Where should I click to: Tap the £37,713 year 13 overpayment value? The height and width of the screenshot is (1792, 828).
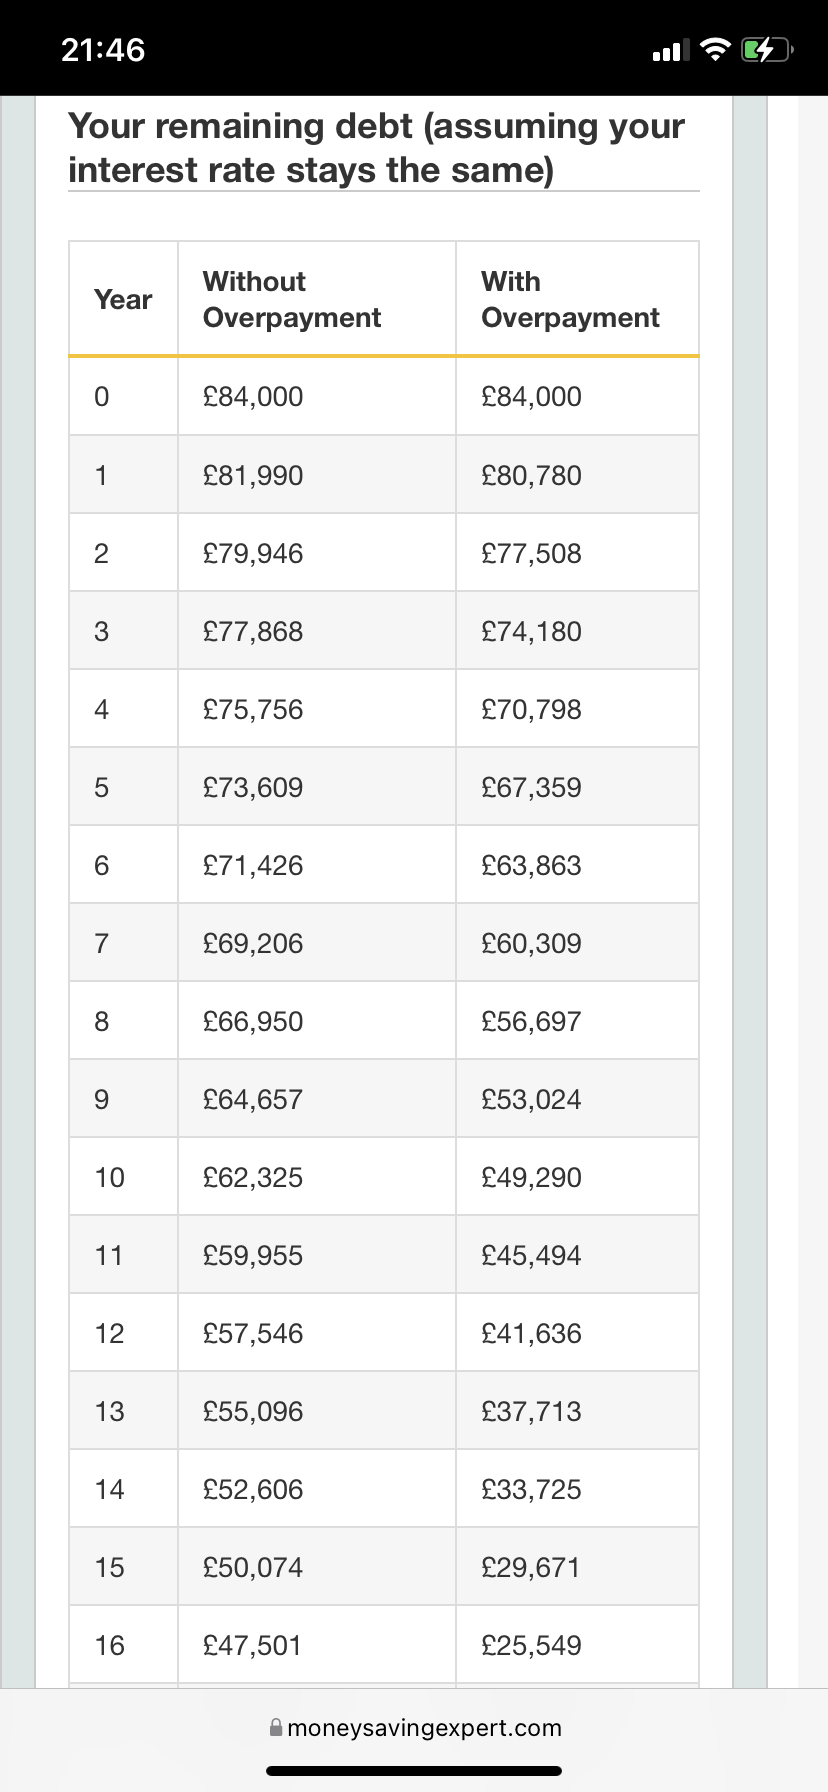click(531, 1411)
